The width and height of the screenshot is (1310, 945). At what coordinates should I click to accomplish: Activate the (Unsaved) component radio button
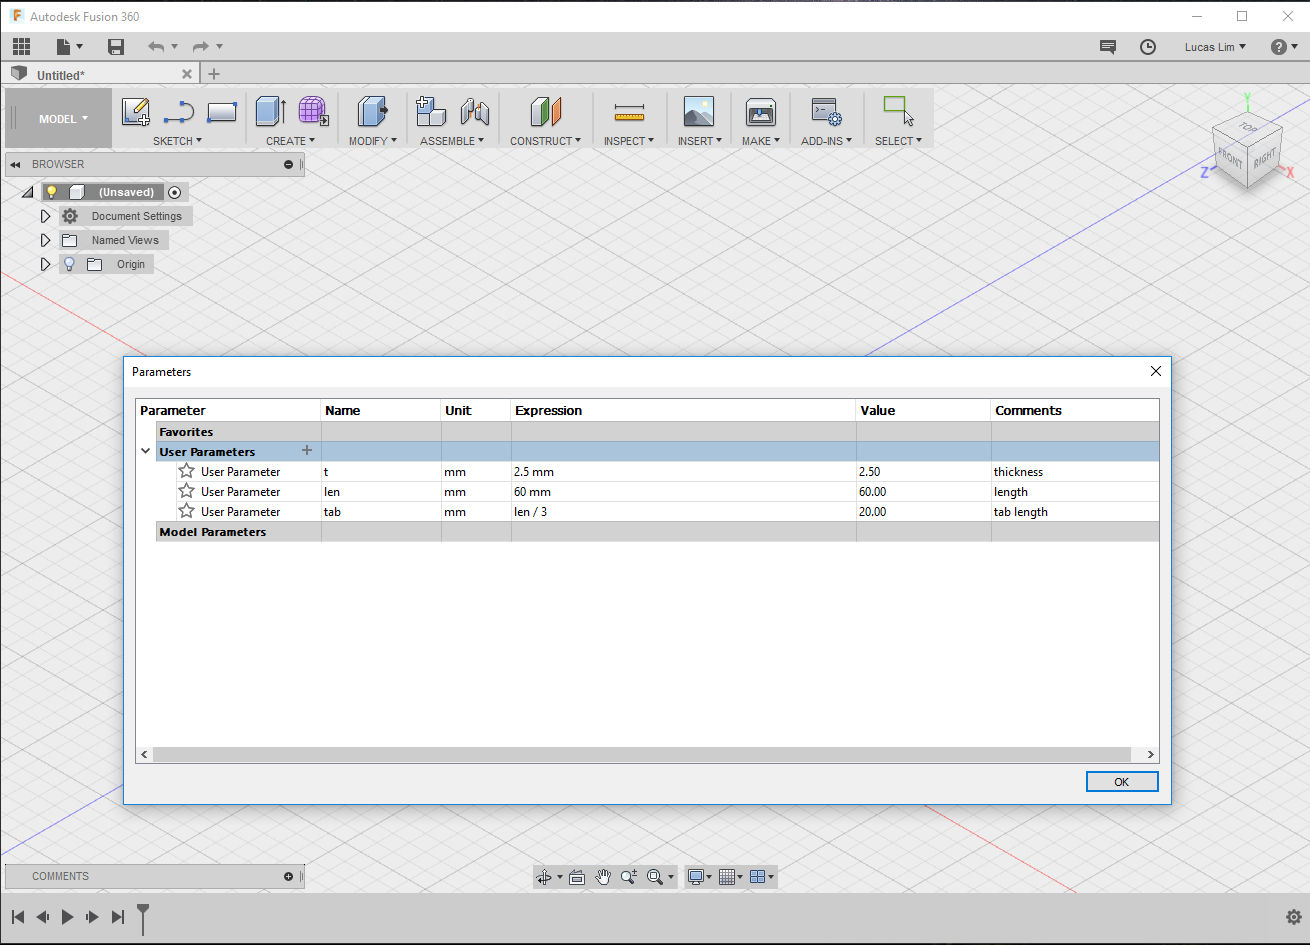[175, 192]
